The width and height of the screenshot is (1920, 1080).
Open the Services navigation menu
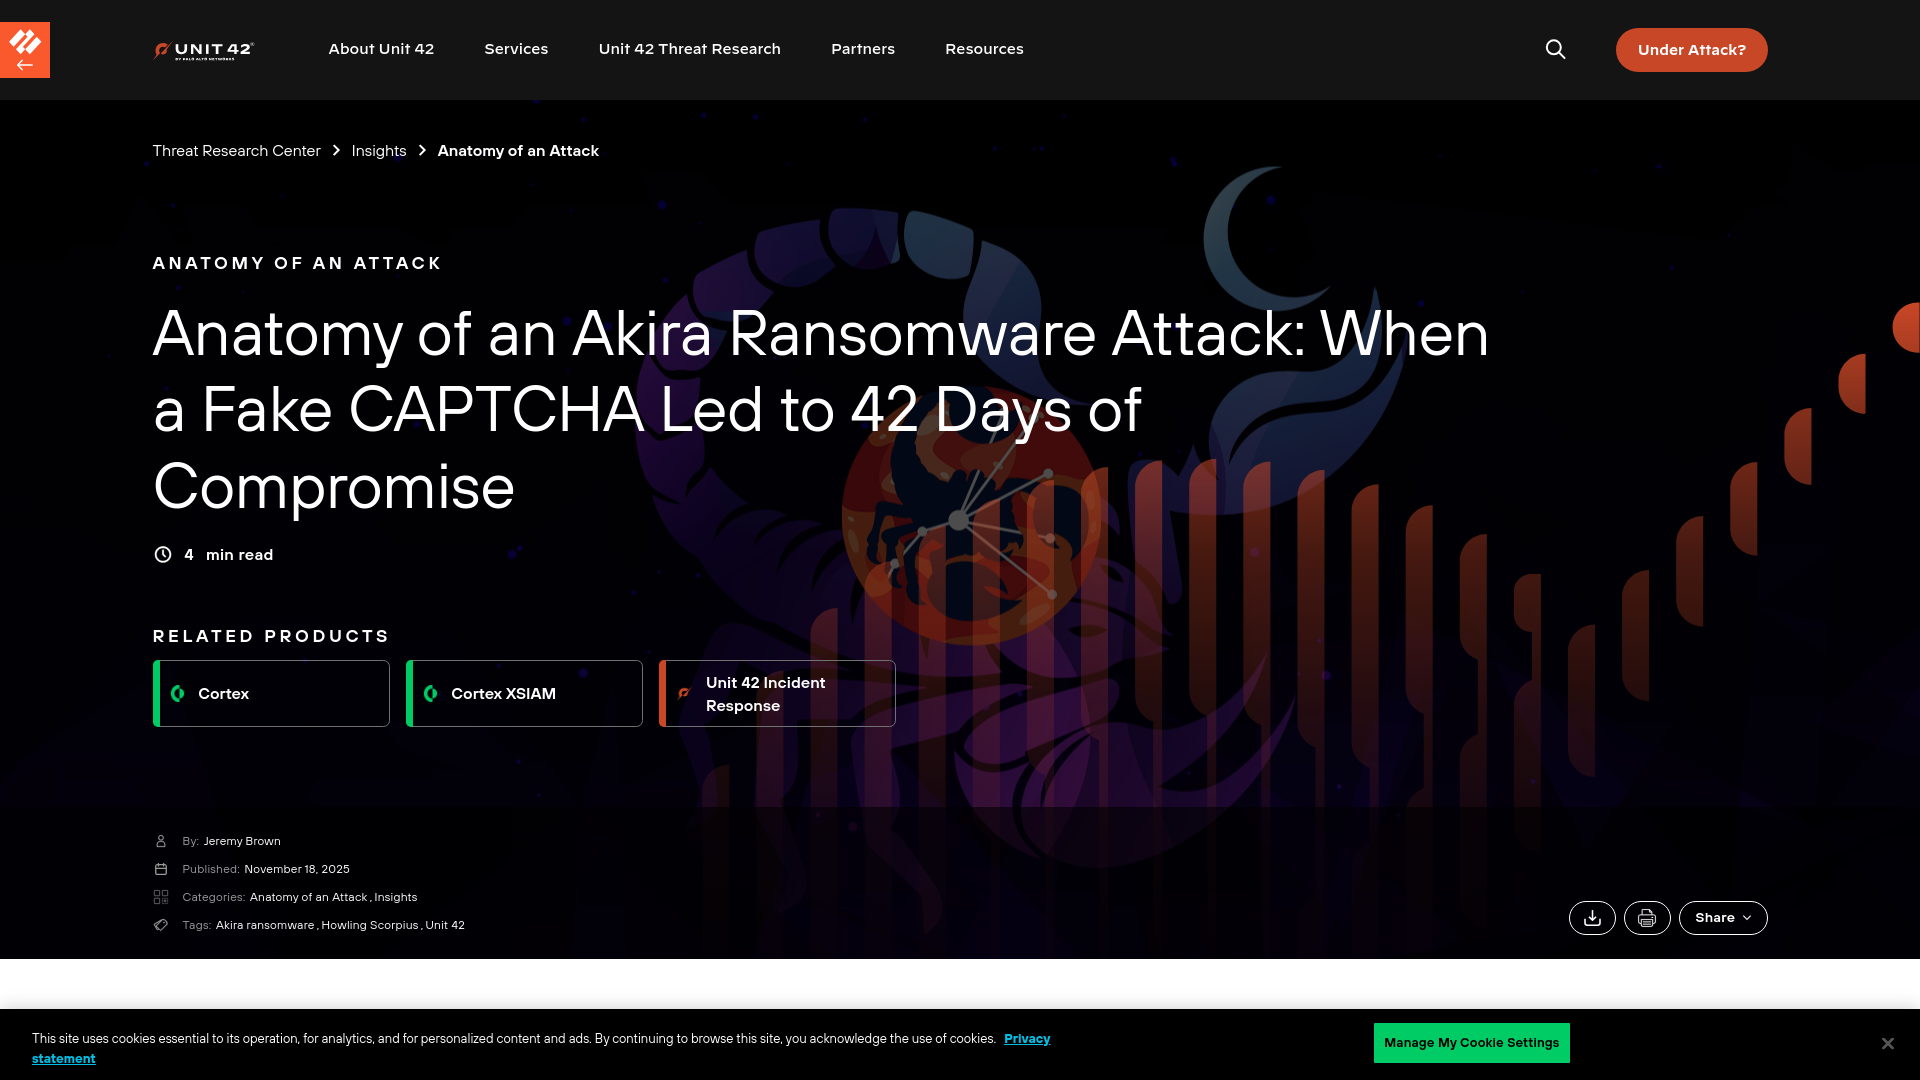[x=516, y=49]
